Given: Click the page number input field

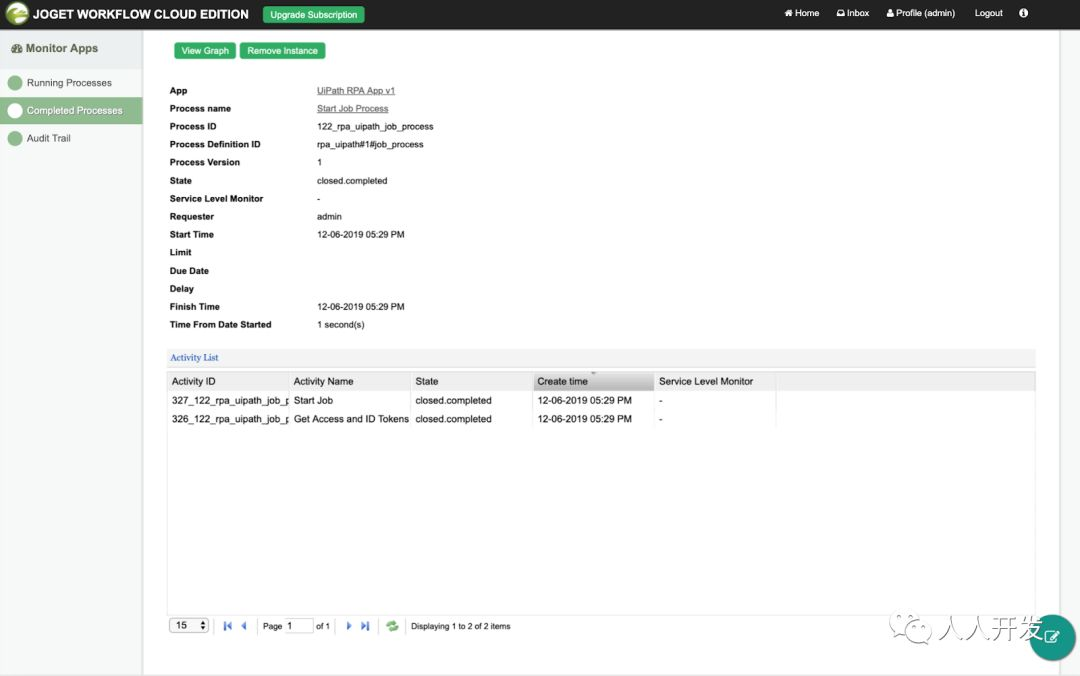Looking at the screenshot, I should [299, 626].
